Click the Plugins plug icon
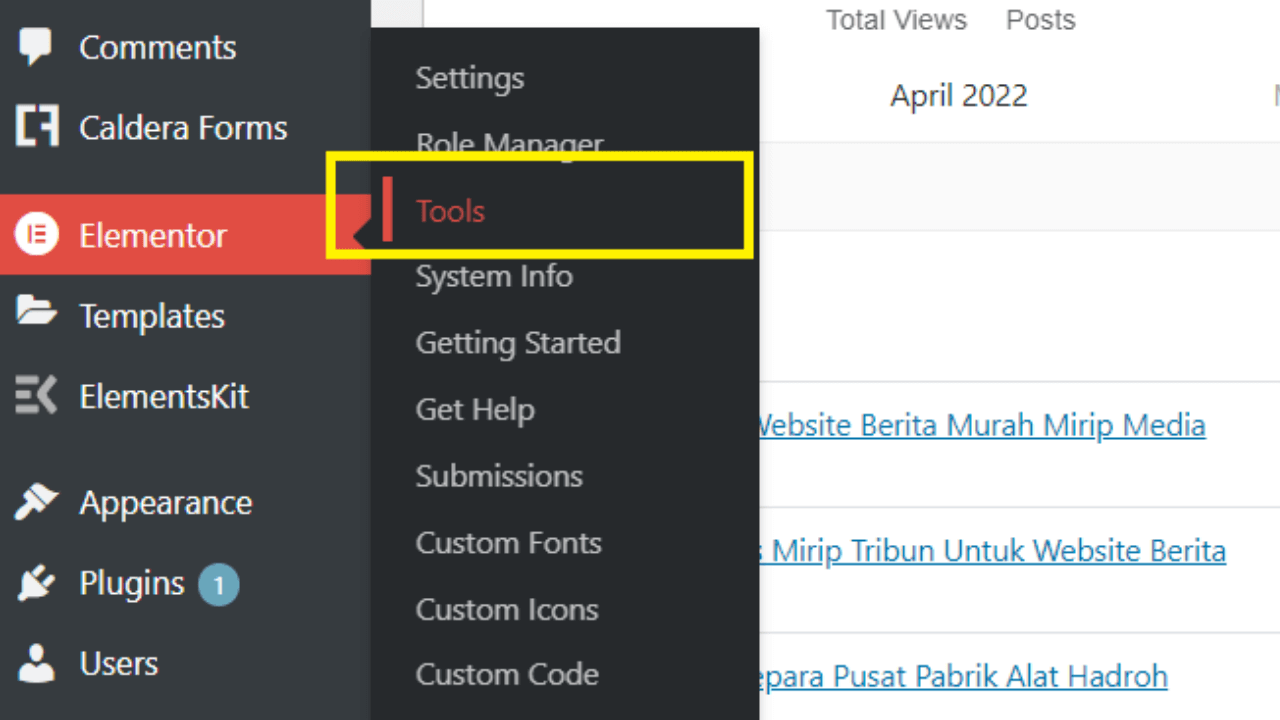The width and height of the screenshot is (1280, 720). tap(37, 584)
